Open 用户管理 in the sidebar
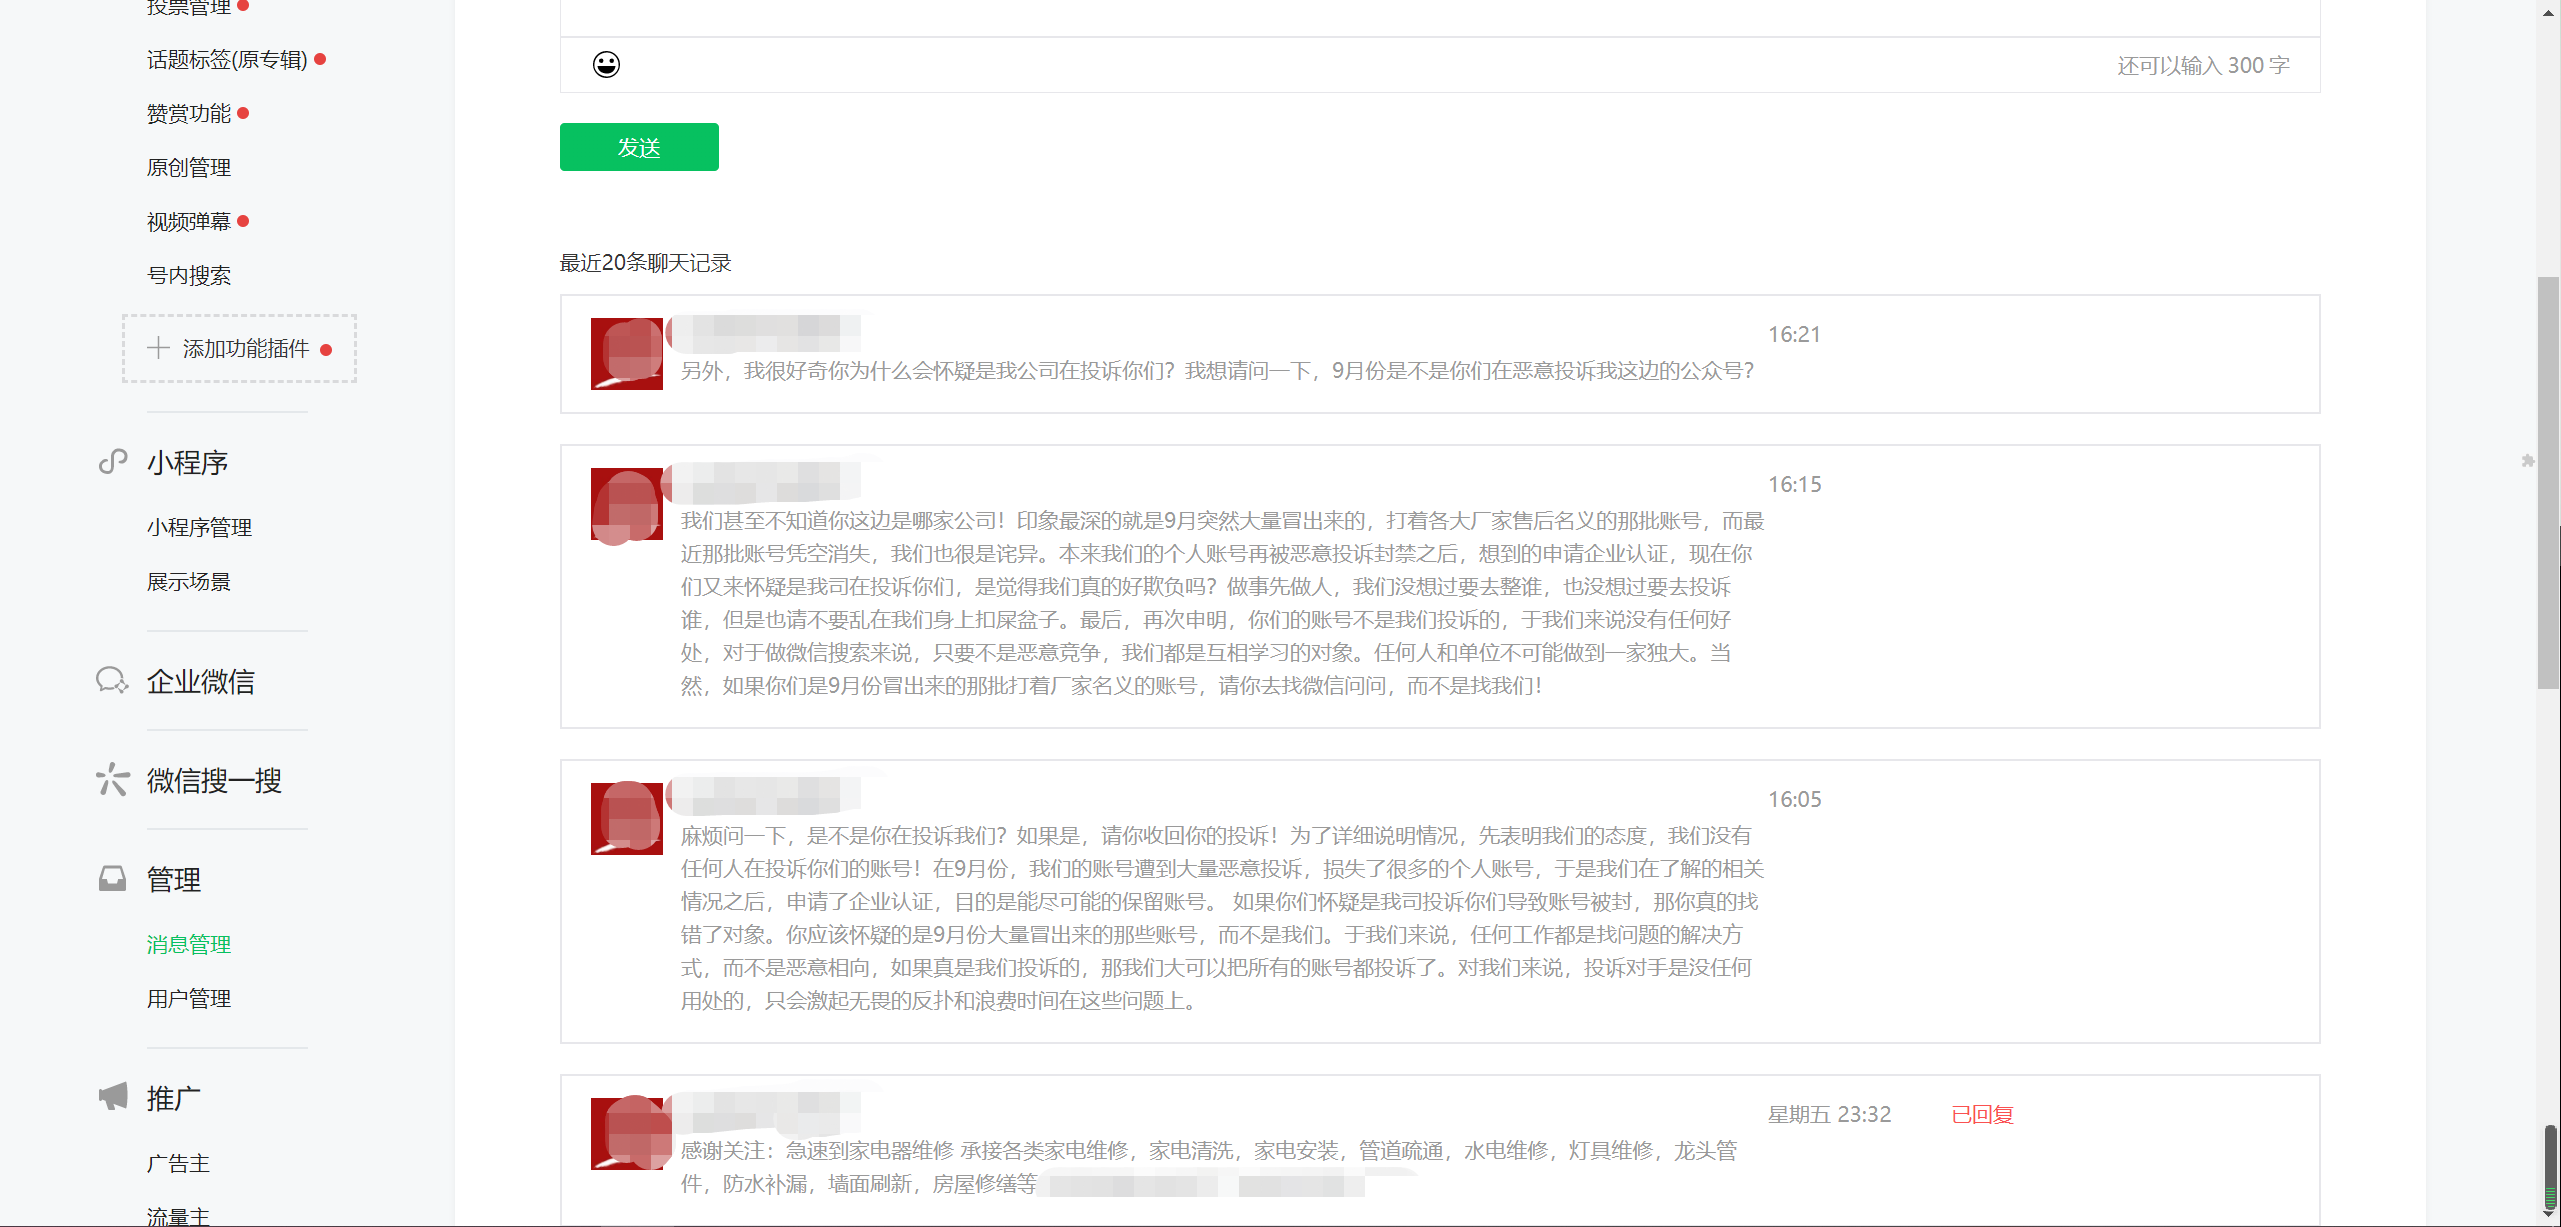This screenshot has width=2561, height=1227. (x=189, y=998)
